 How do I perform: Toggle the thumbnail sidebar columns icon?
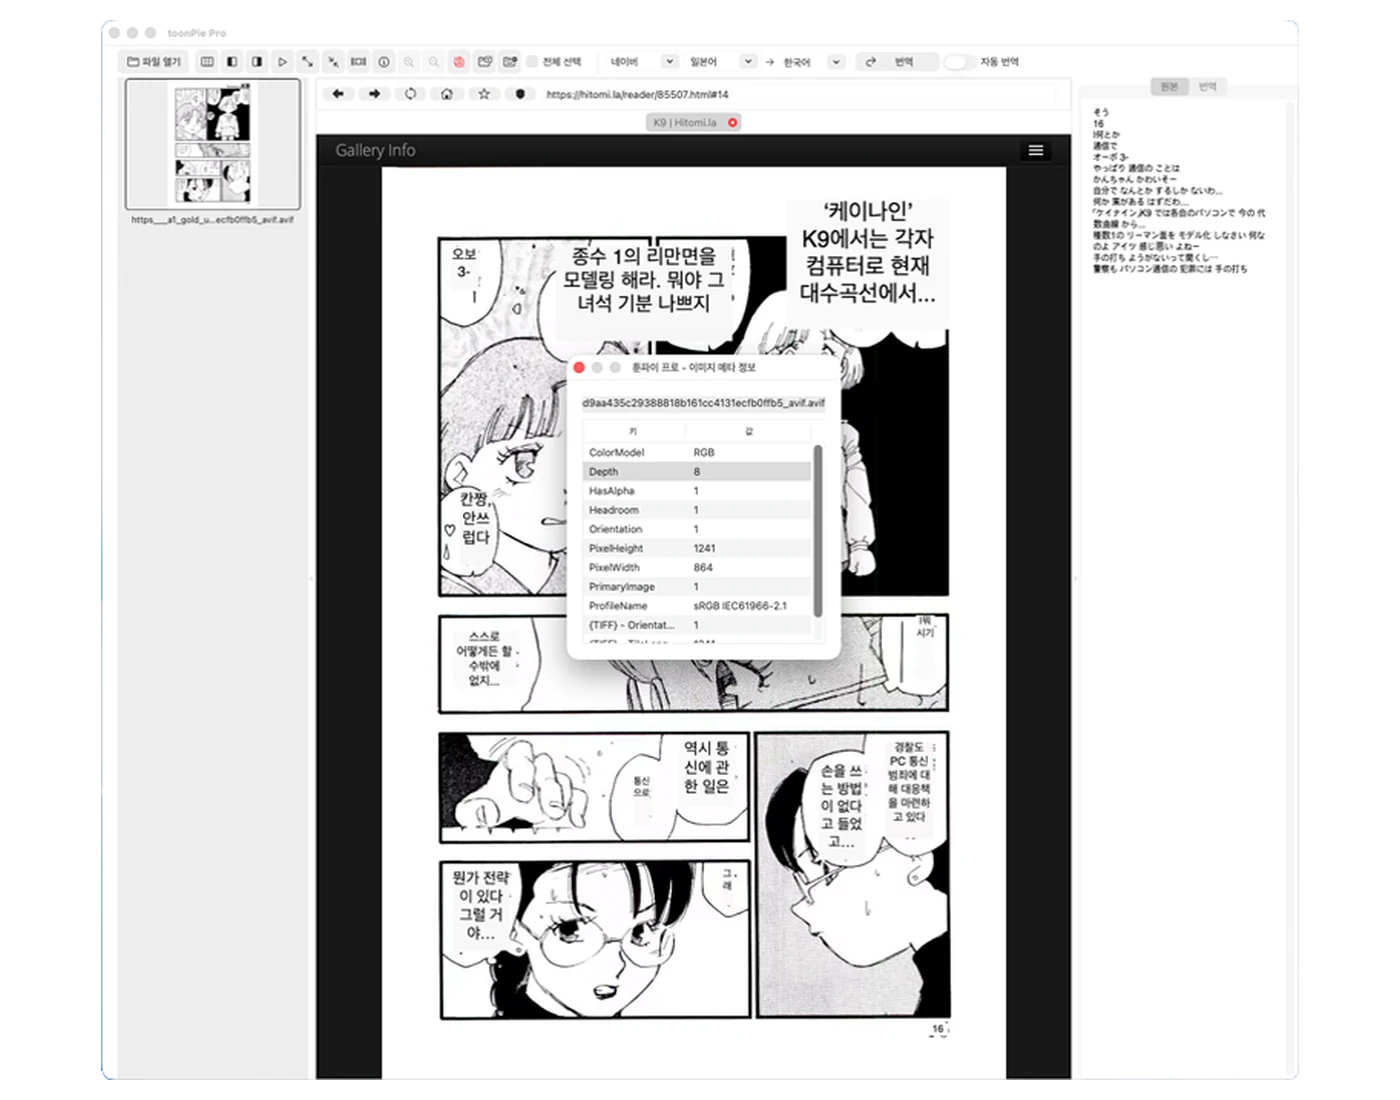(x=207, y=62)
